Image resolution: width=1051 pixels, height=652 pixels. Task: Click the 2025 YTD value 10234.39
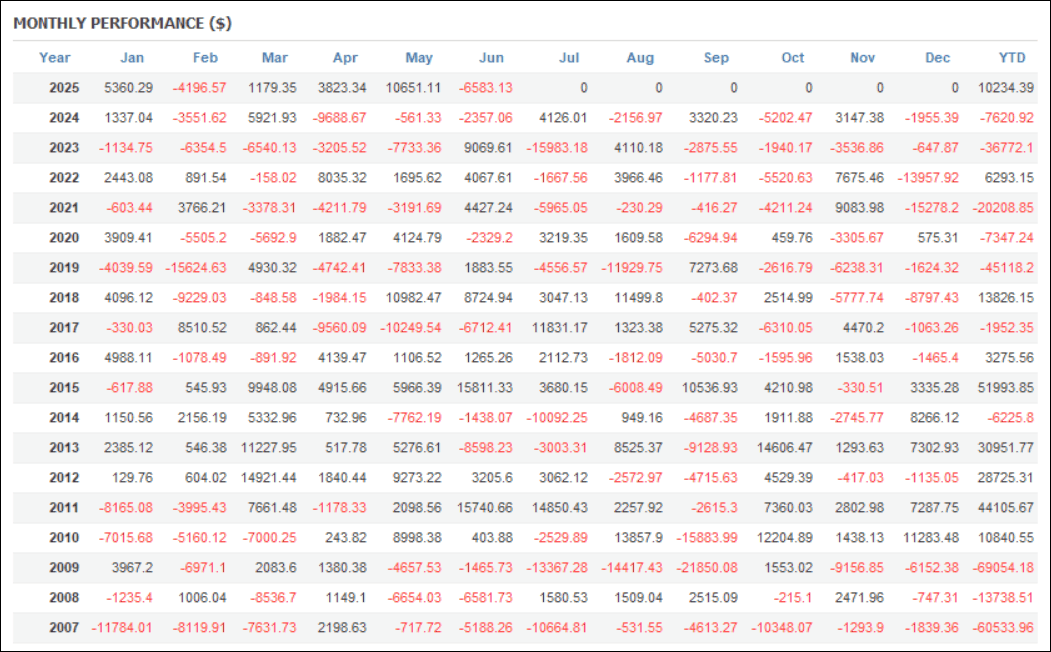point(1005,88)
